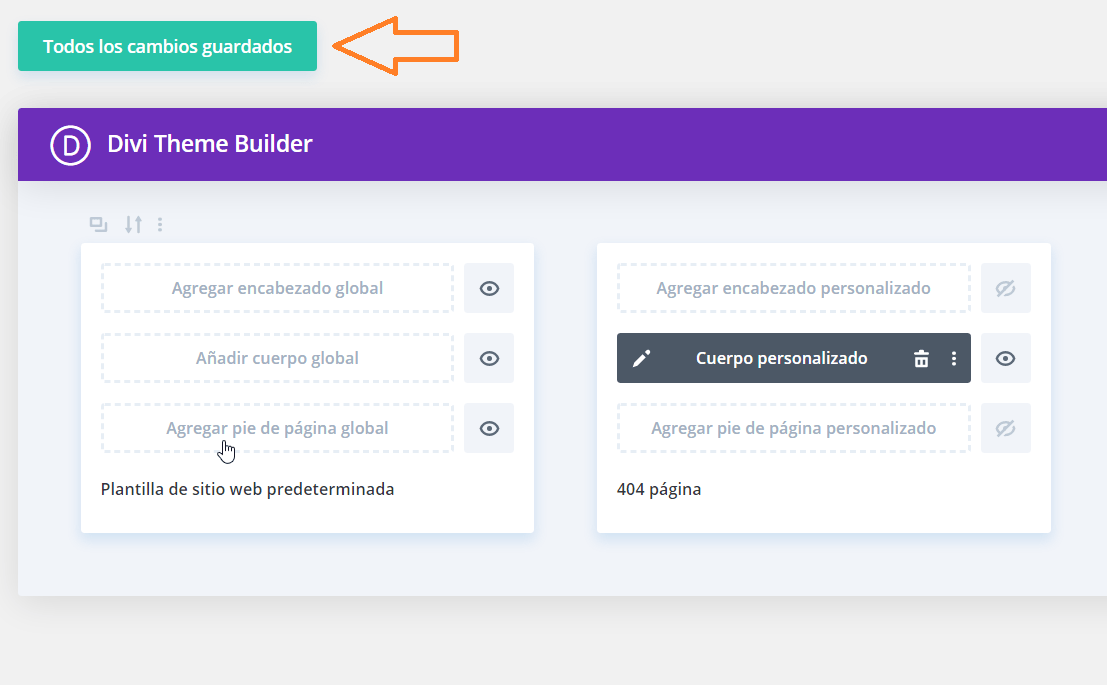Delete Cuerpo personalizado with the trash icon
The width and height of the screenshot is (1107, 685).
(921, 359)
